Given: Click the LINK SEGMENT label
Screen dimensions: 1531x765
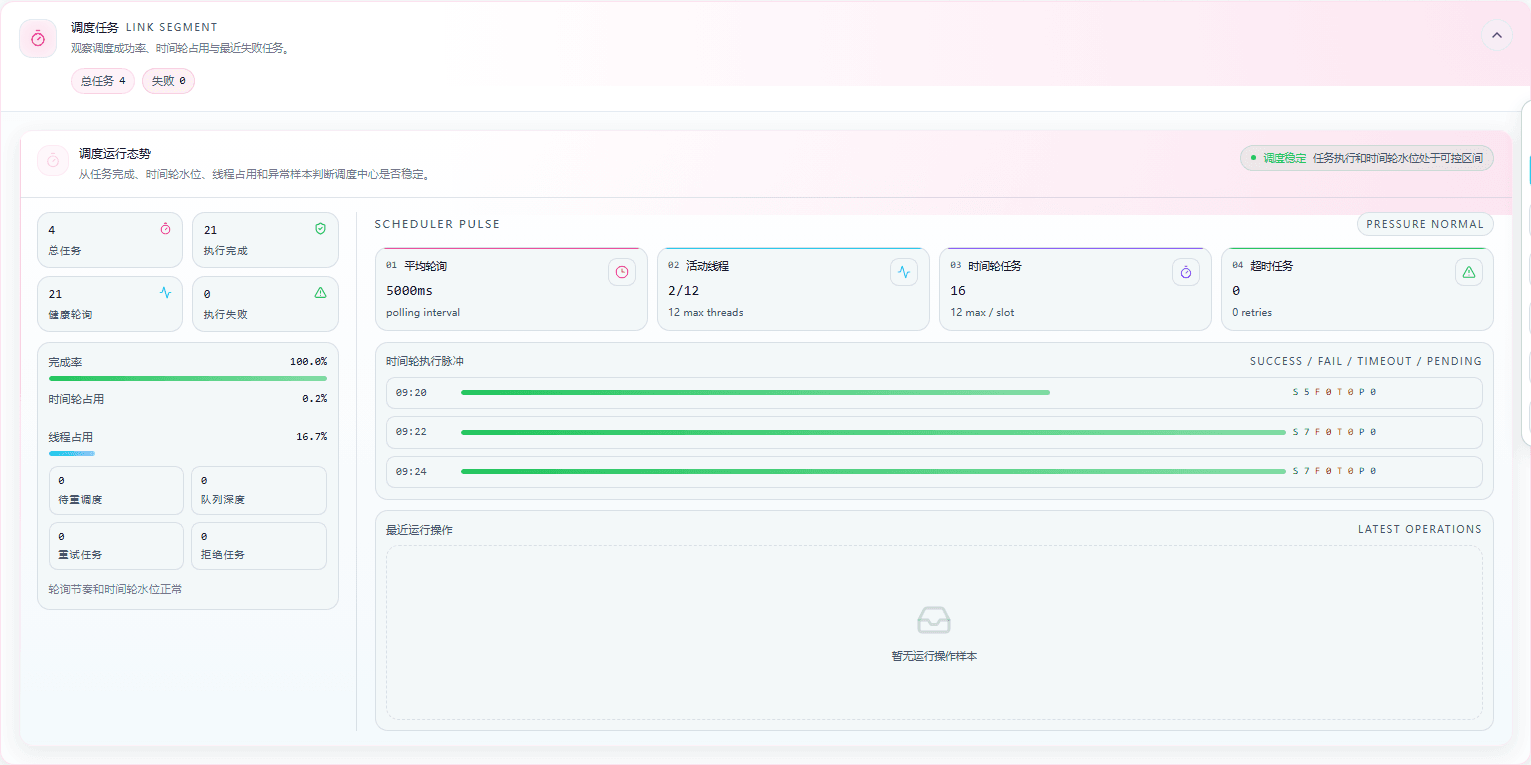Looking at the screenshot, I should coord(172,27).
